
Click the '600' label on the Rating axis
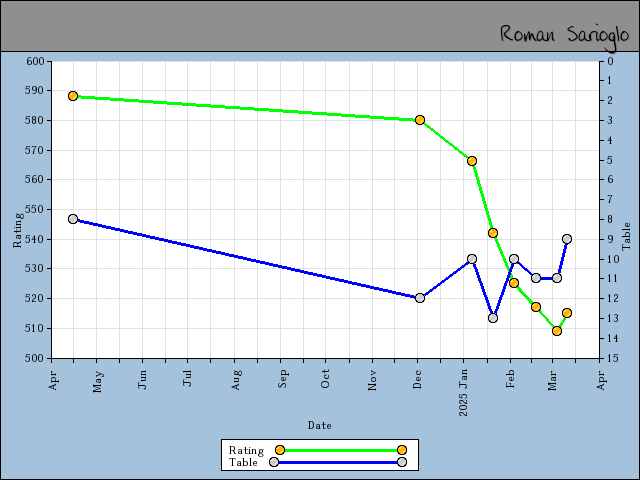(x=35, y=61)
